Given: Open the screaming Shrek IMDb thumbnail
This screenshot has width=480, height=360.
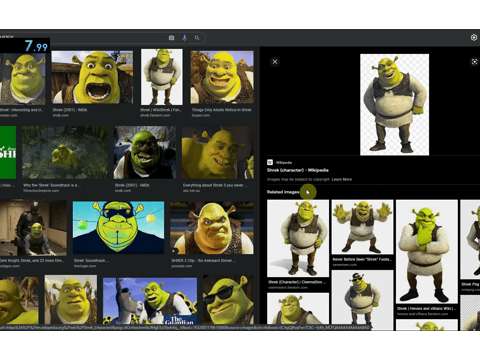Looking at the screenshot, I should coord(92,77).
